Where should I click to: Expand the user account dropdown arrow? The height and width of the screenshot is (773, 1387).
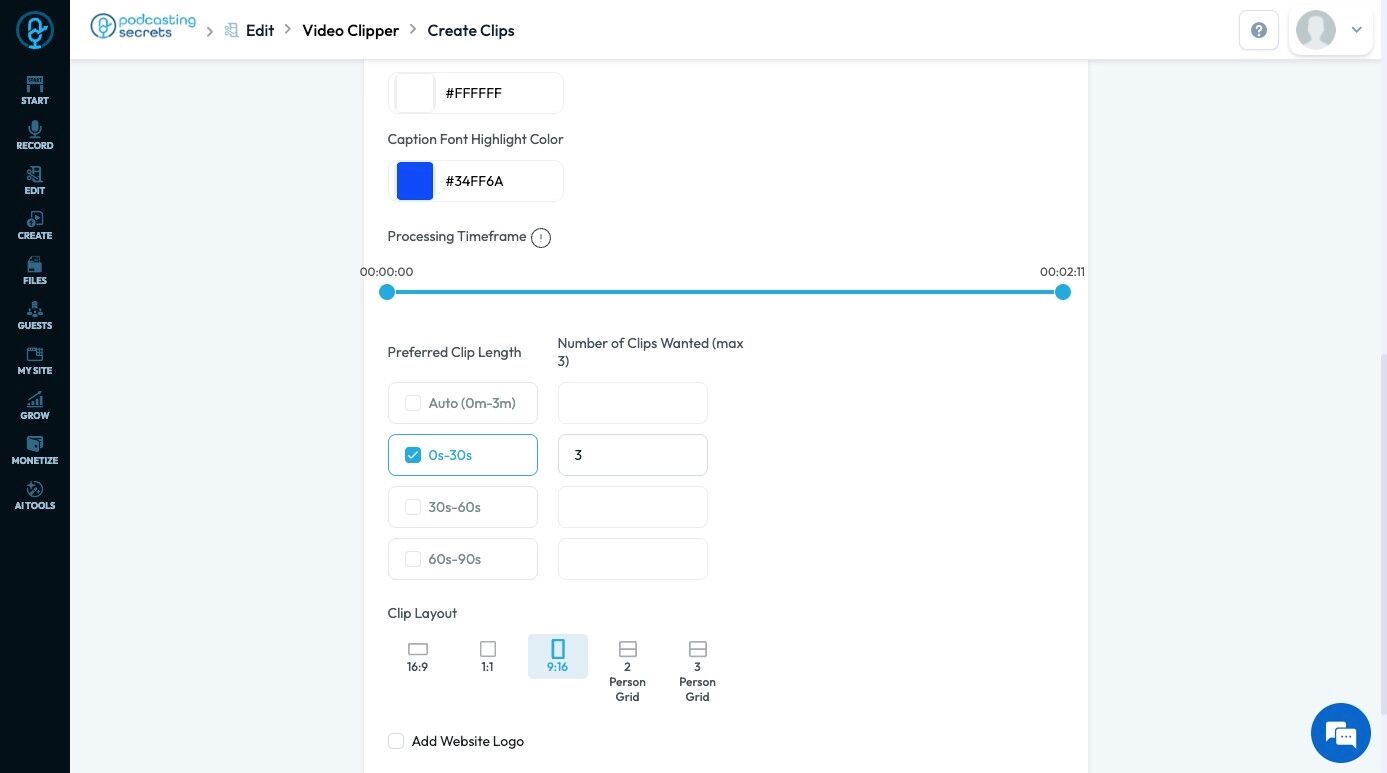tap(1357, 30)
